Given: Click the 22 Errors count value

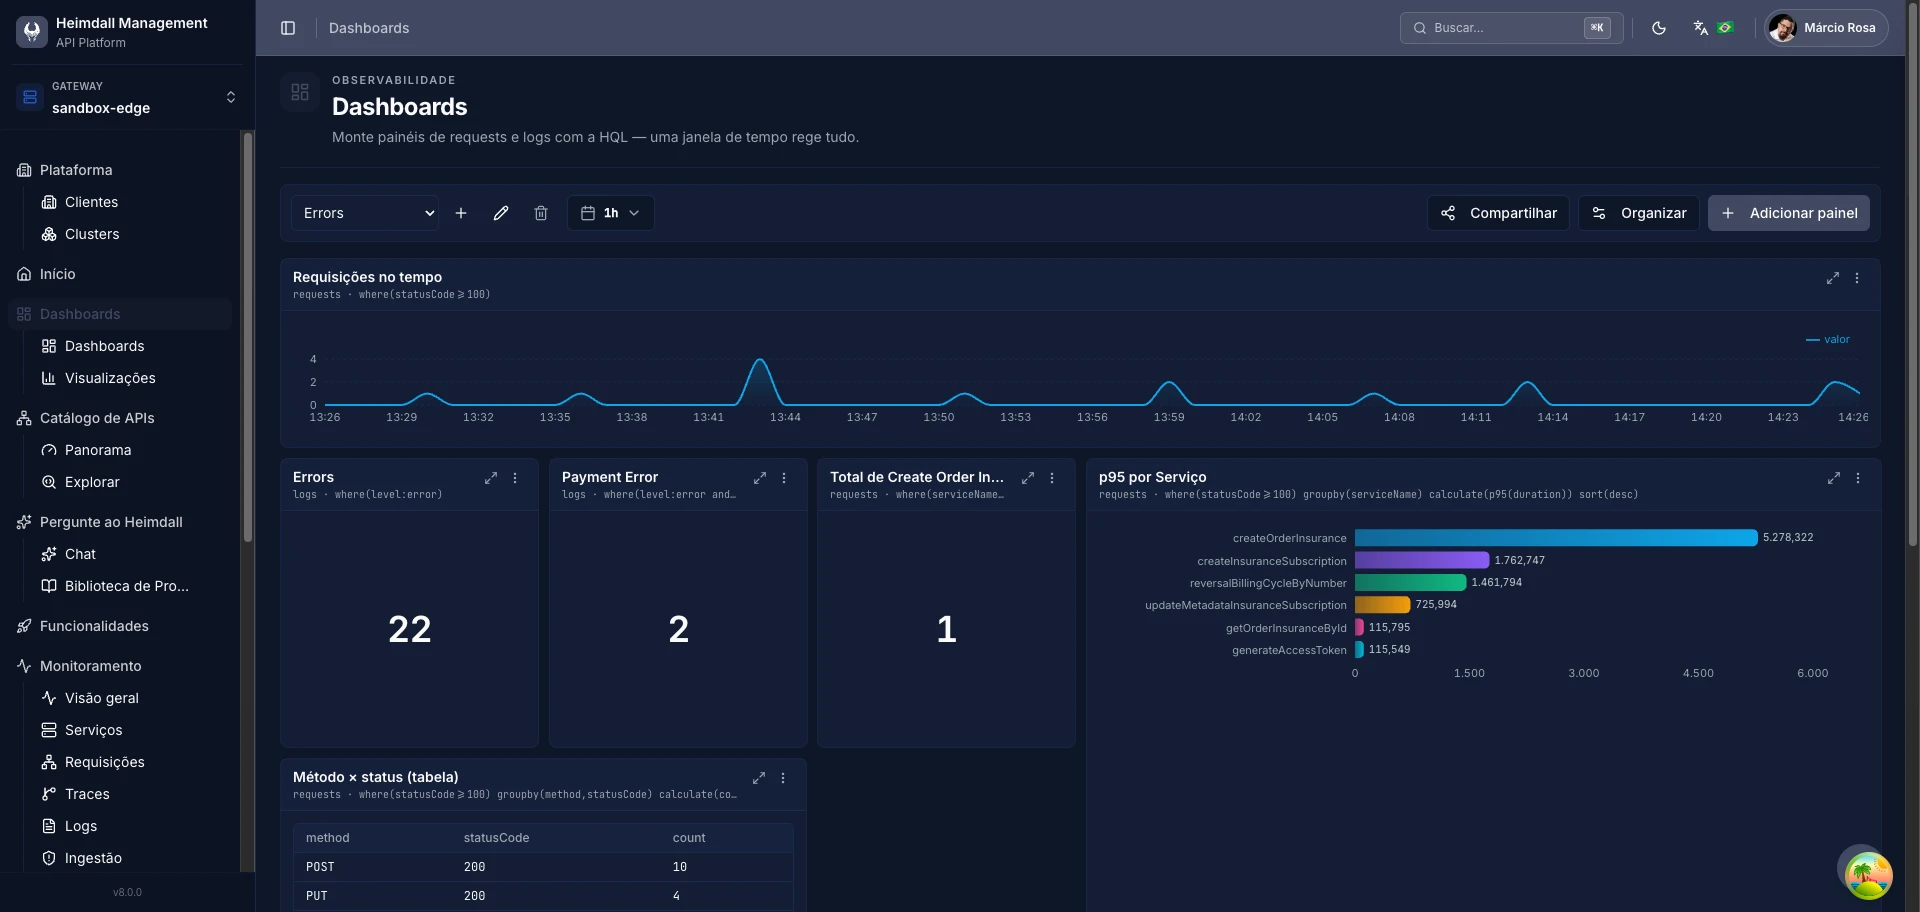Looking at the screenshot, I should (410, 629).
